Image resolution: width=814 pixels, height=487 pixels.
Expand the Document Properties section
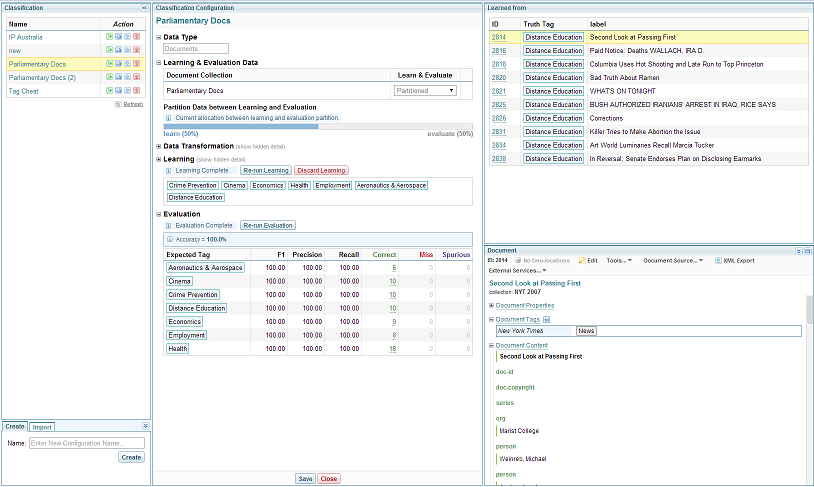[x=491, y=305]
